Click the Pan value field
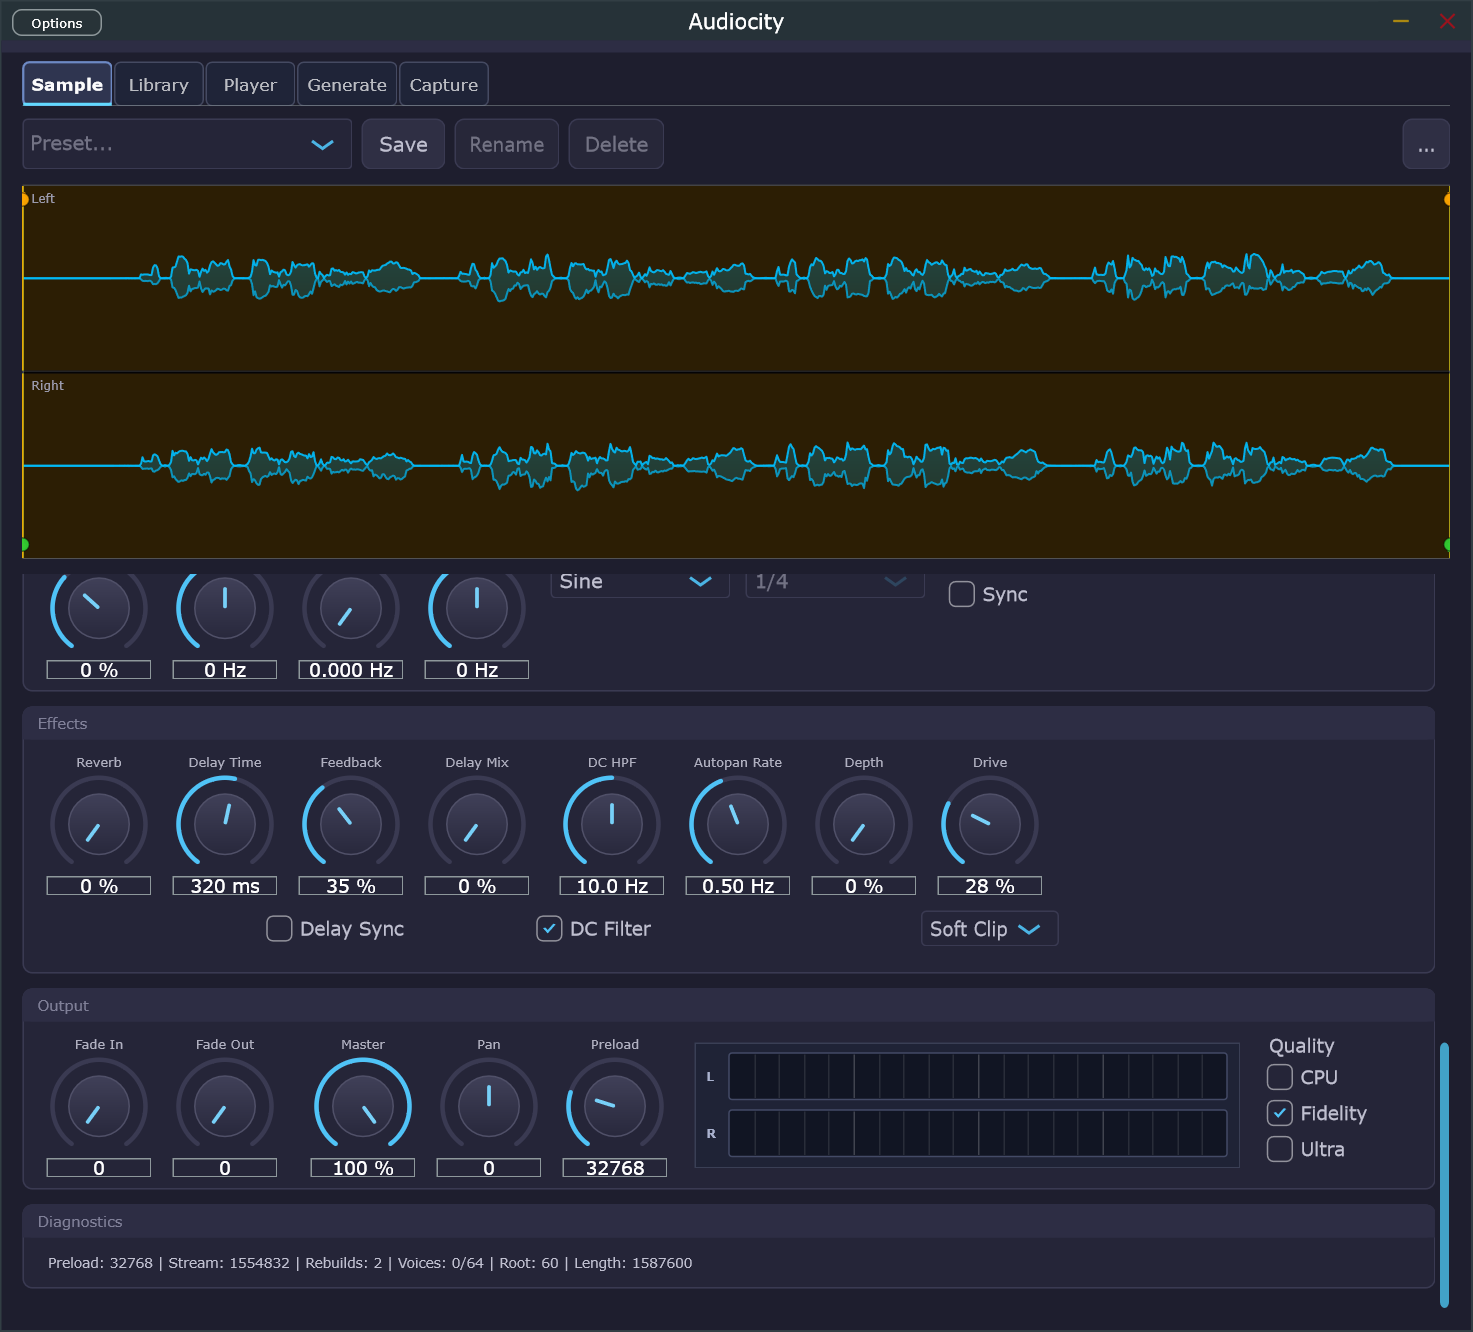1473x1332 pixels. (489, 1168)
